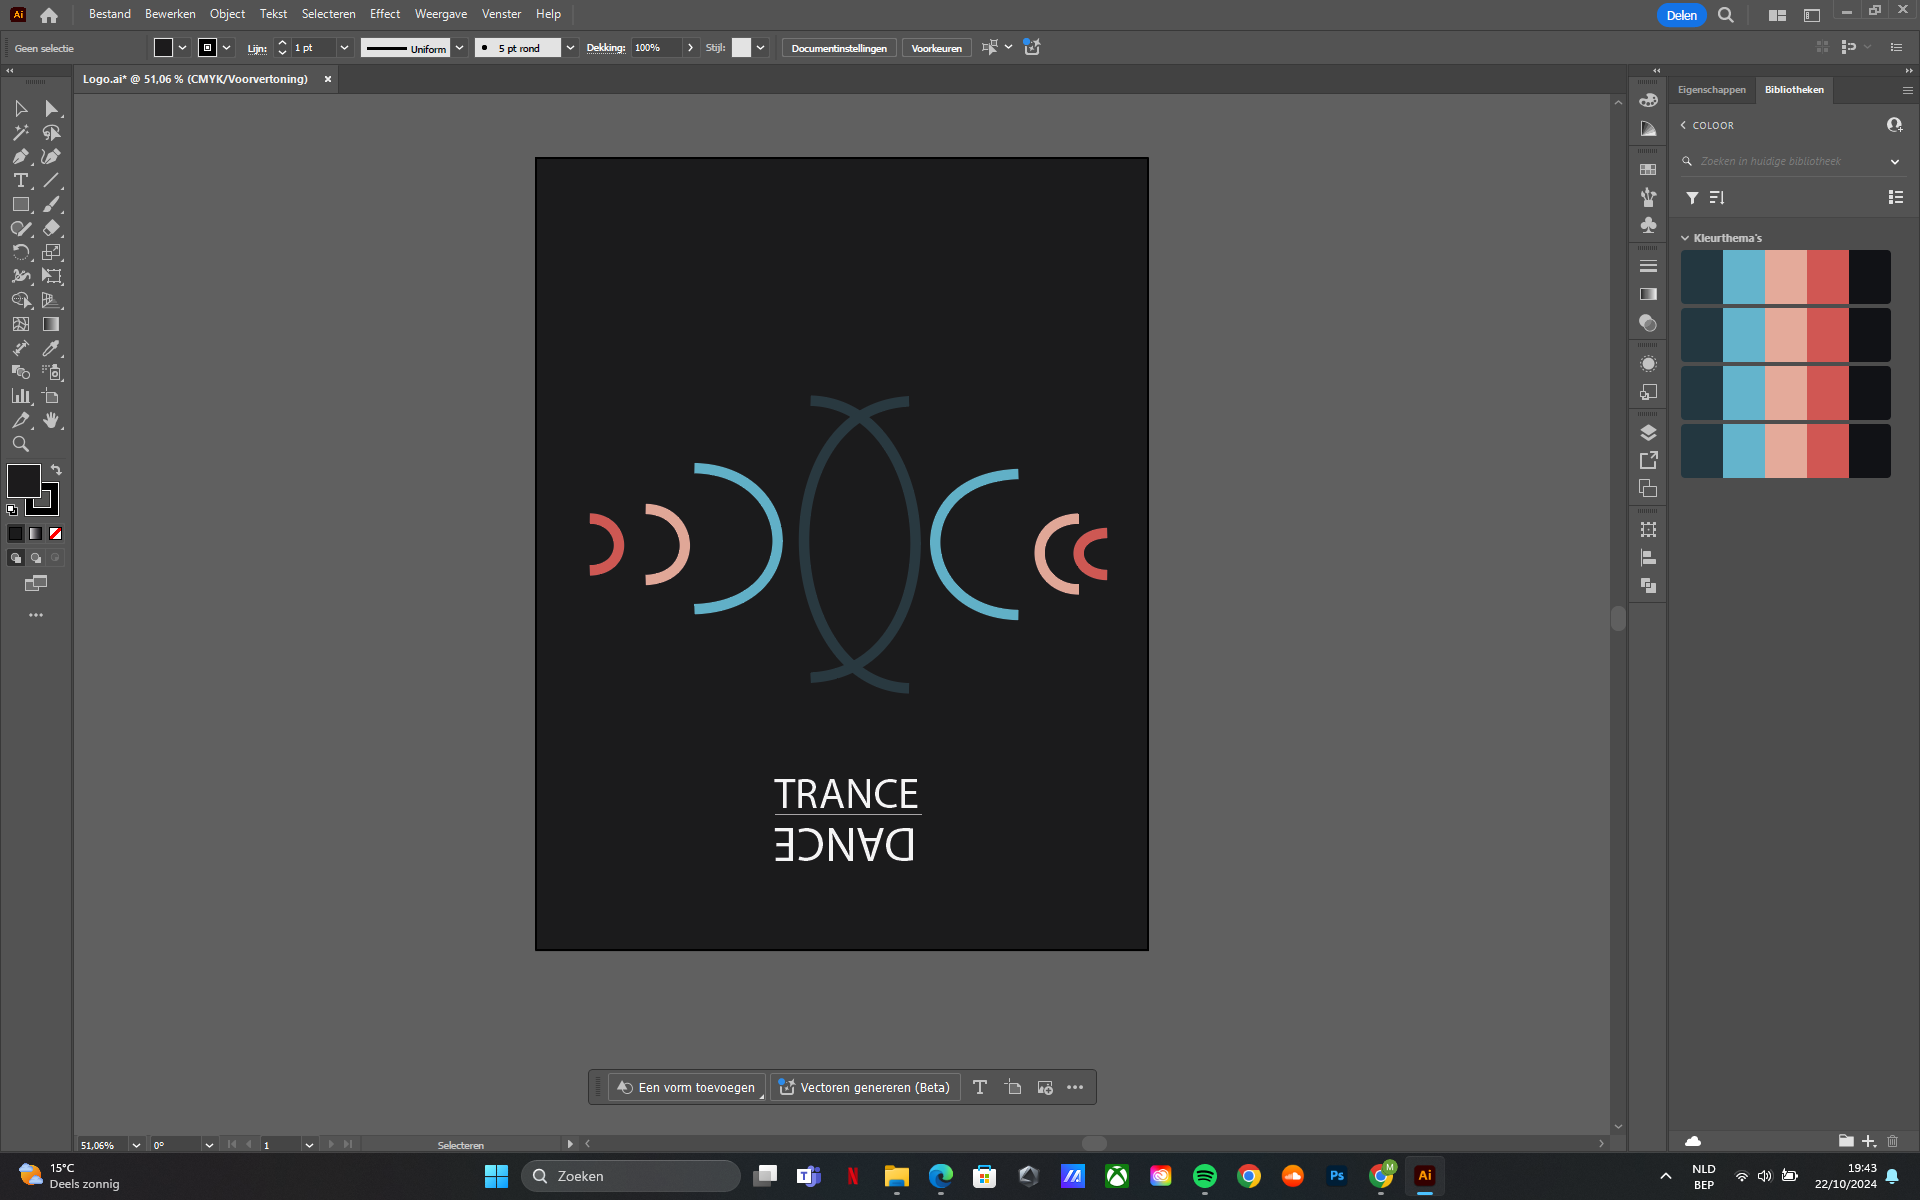Select the Type tool
Screen dimensions: 1920x1200
[20, 181]
